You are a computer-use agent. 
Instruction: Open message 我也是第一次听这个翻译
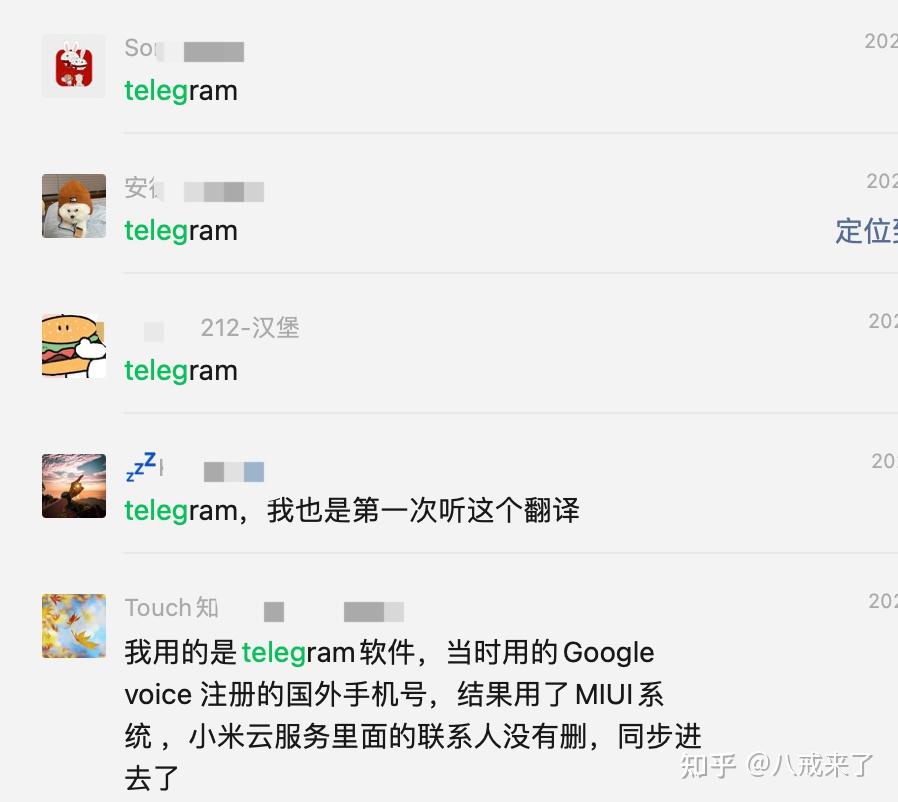click(423, 510)
